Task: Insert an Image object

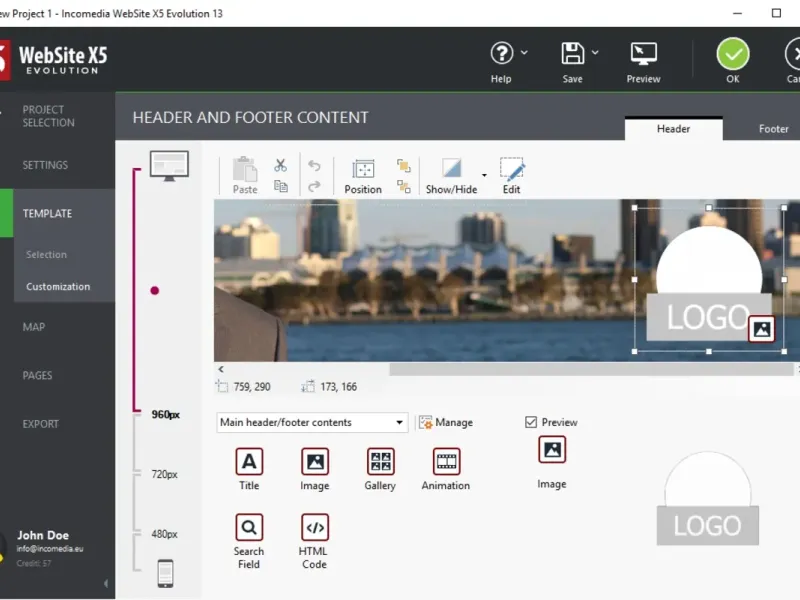Action: 315,469
